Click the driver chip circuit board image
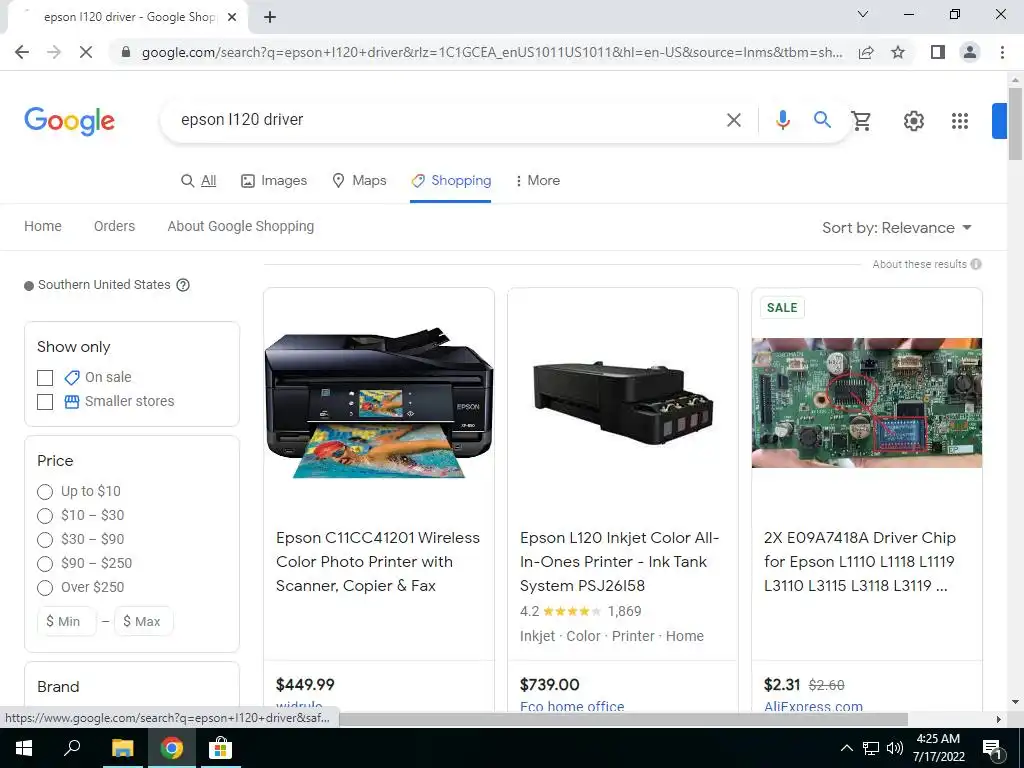 point(867,402)
